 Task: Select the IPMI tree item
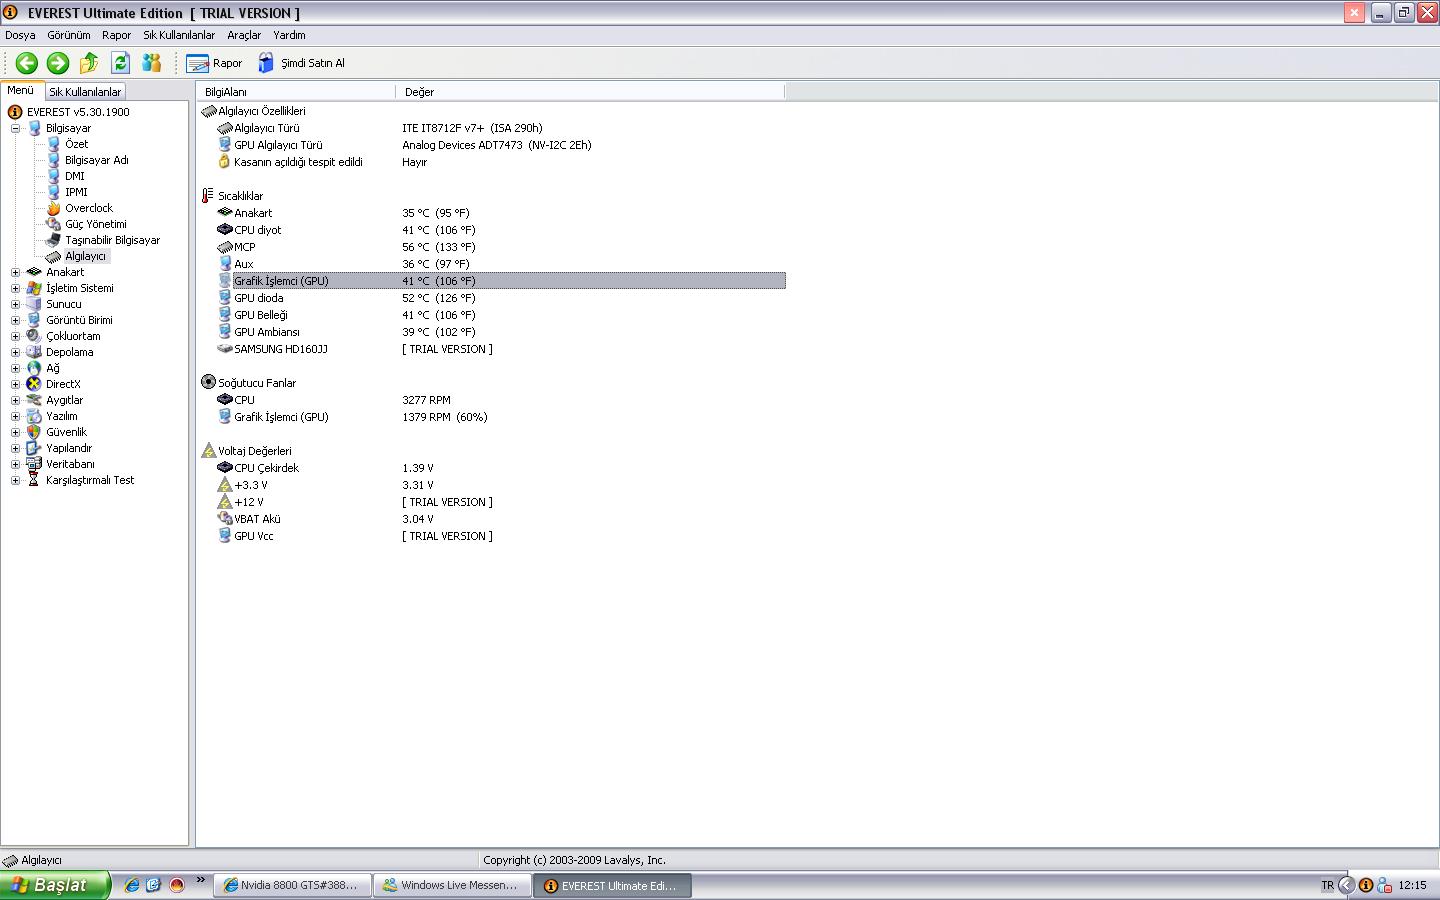tap(76, 192)
